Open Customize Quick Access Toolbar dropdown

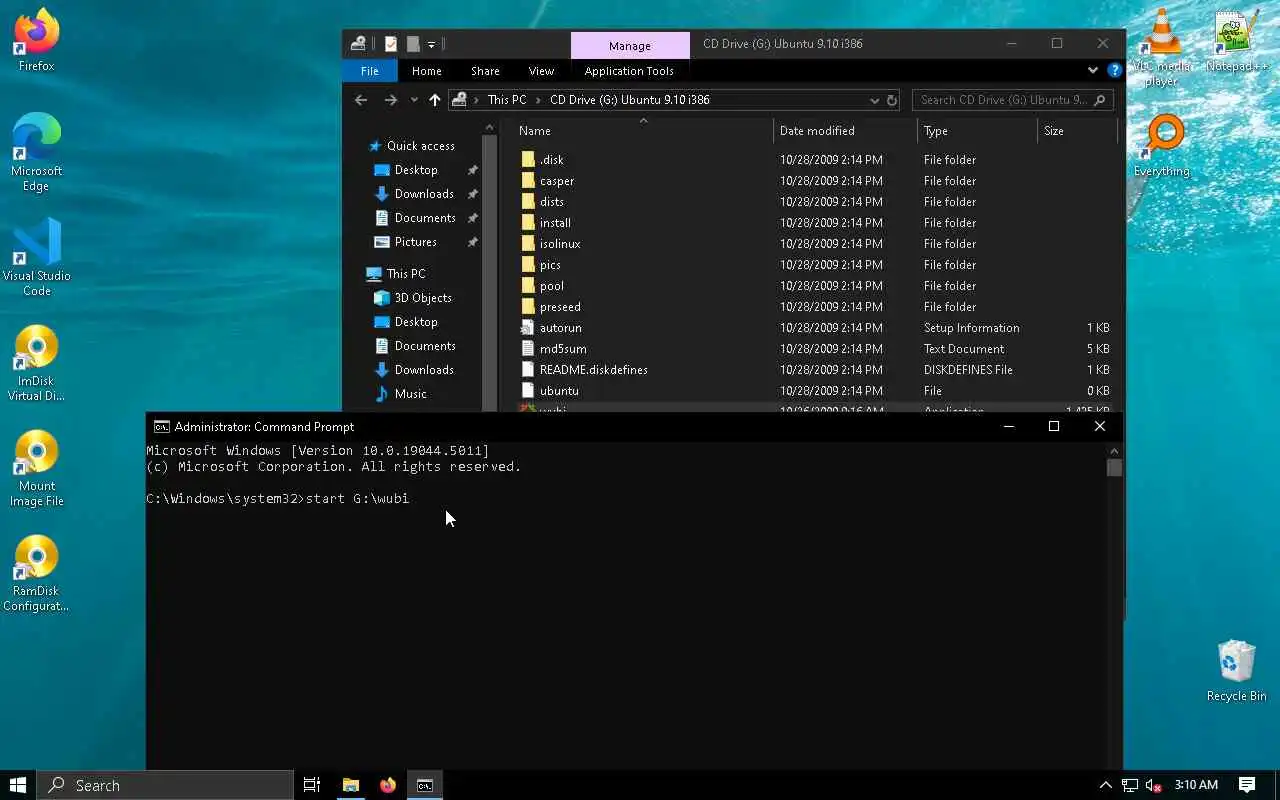coord(432,44)
